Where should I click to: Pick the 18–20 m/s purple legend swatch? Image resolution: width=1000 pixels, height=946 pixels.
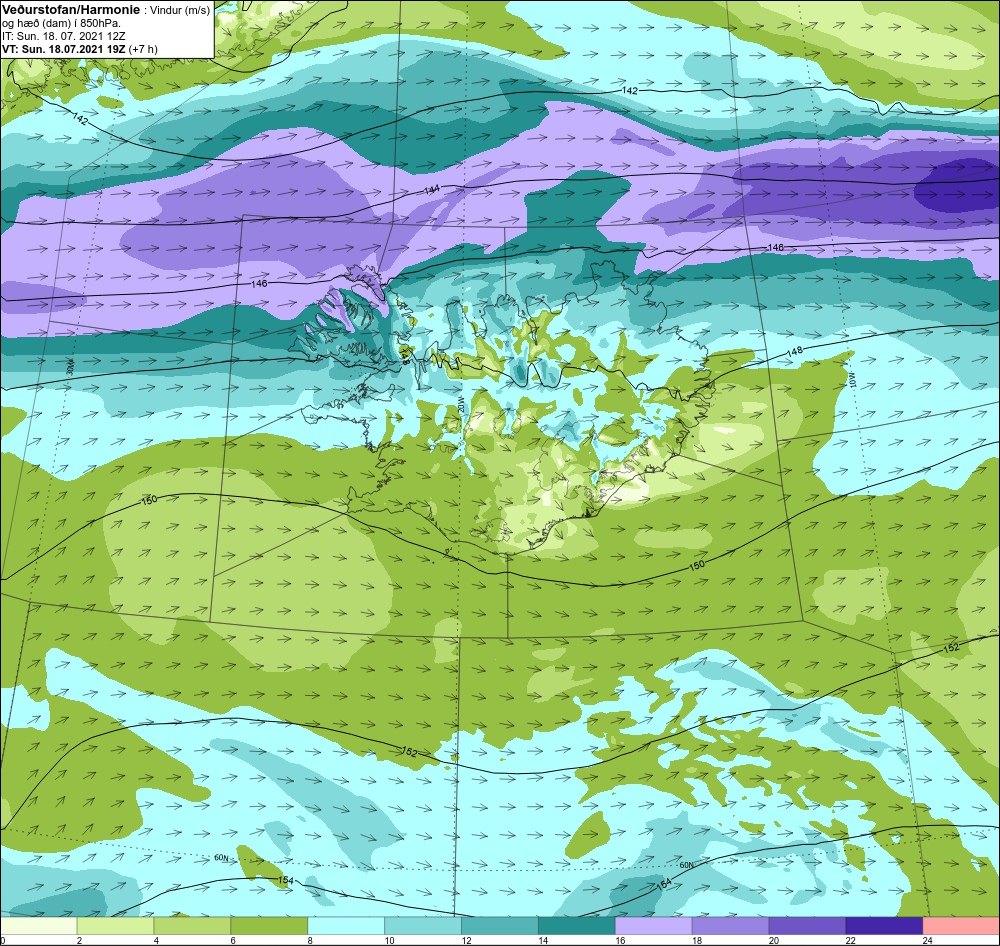point(730,925)
